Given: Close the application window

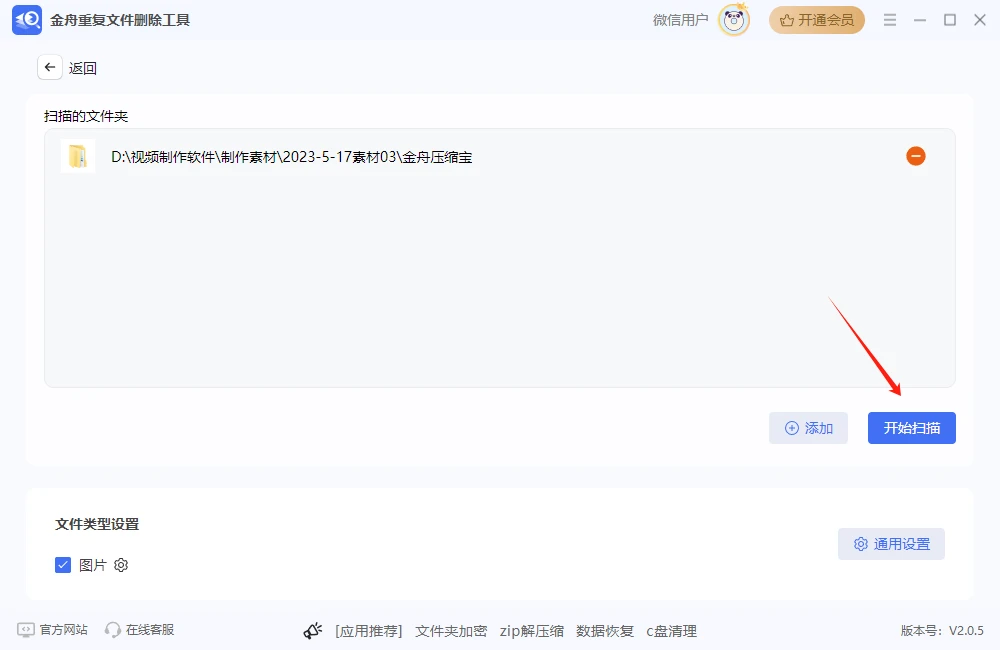Looking at the screenshot, I should coord(980,20).
